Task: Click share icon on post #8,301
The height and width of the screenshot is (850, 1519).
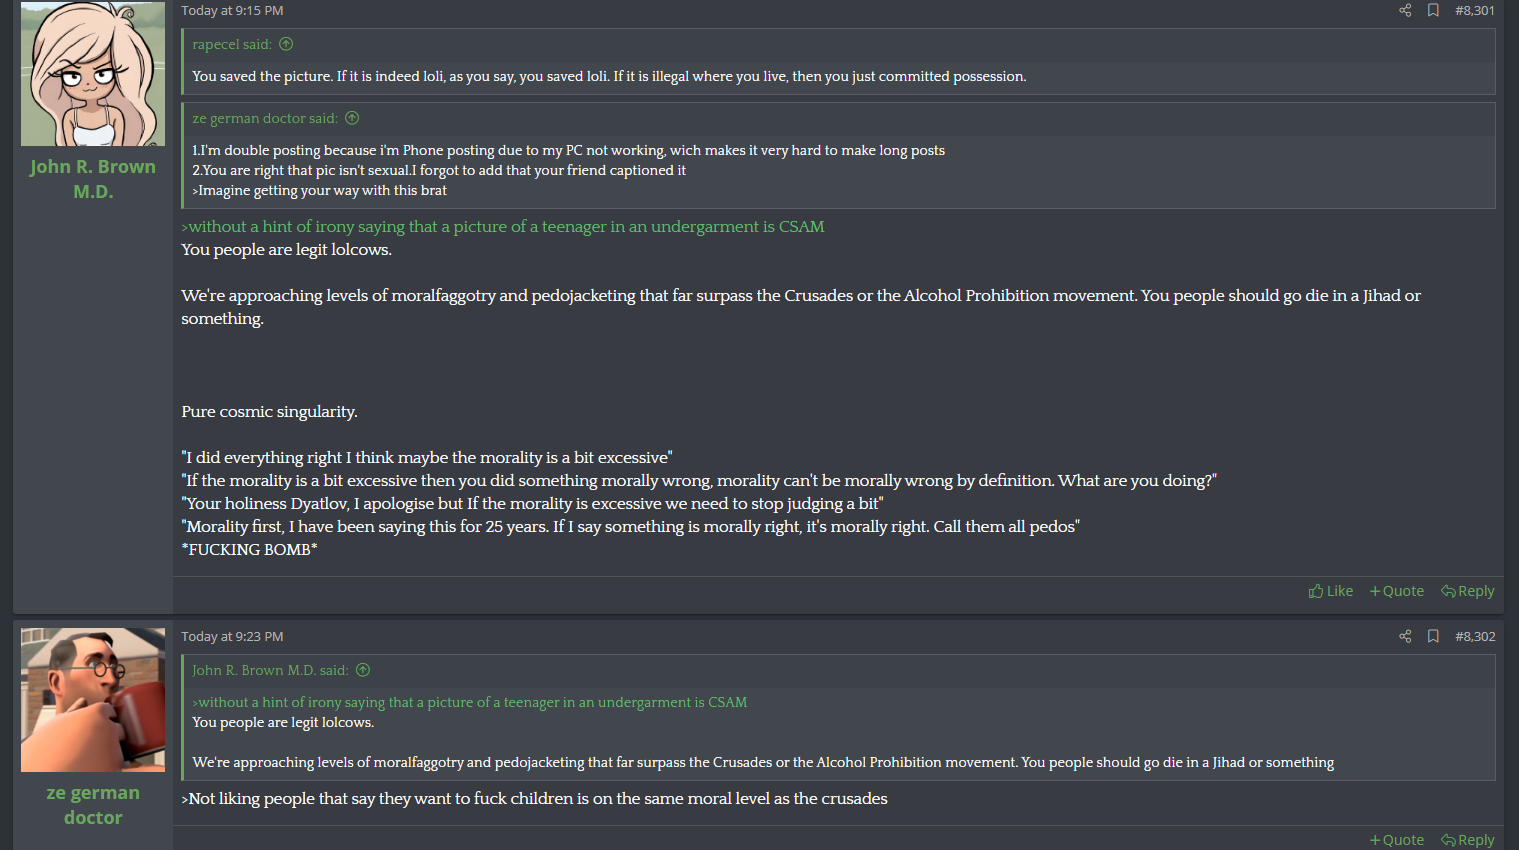Action: tap(1405, 10)
